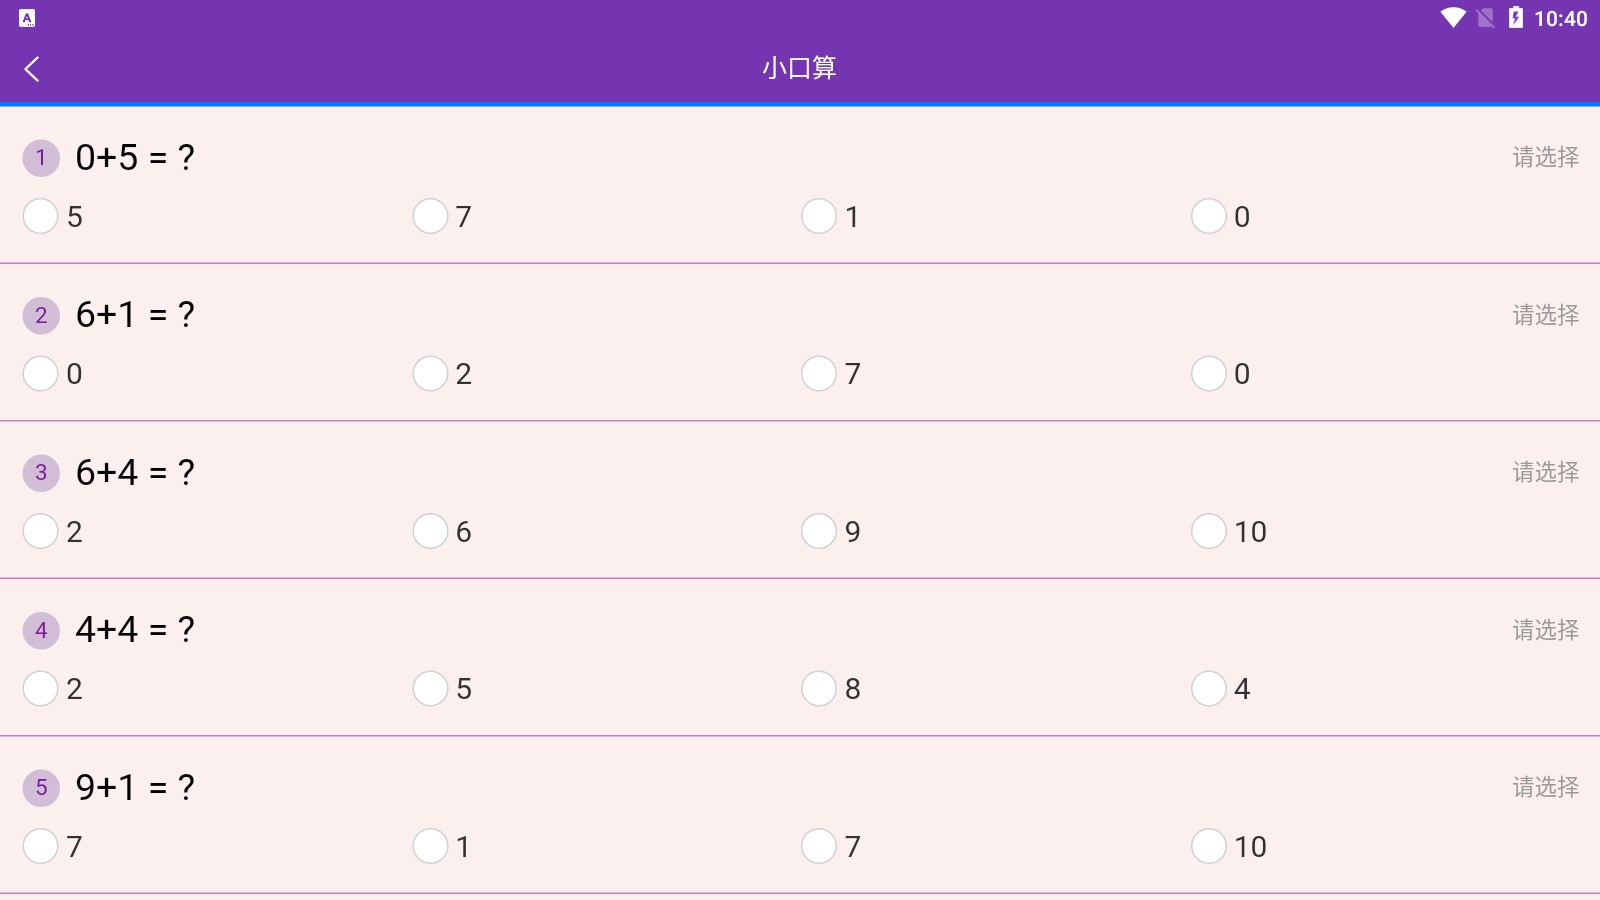This screenshot has height=900, width=1600.
Task: Tap question number 5 badge
Action: click(41, 788)
